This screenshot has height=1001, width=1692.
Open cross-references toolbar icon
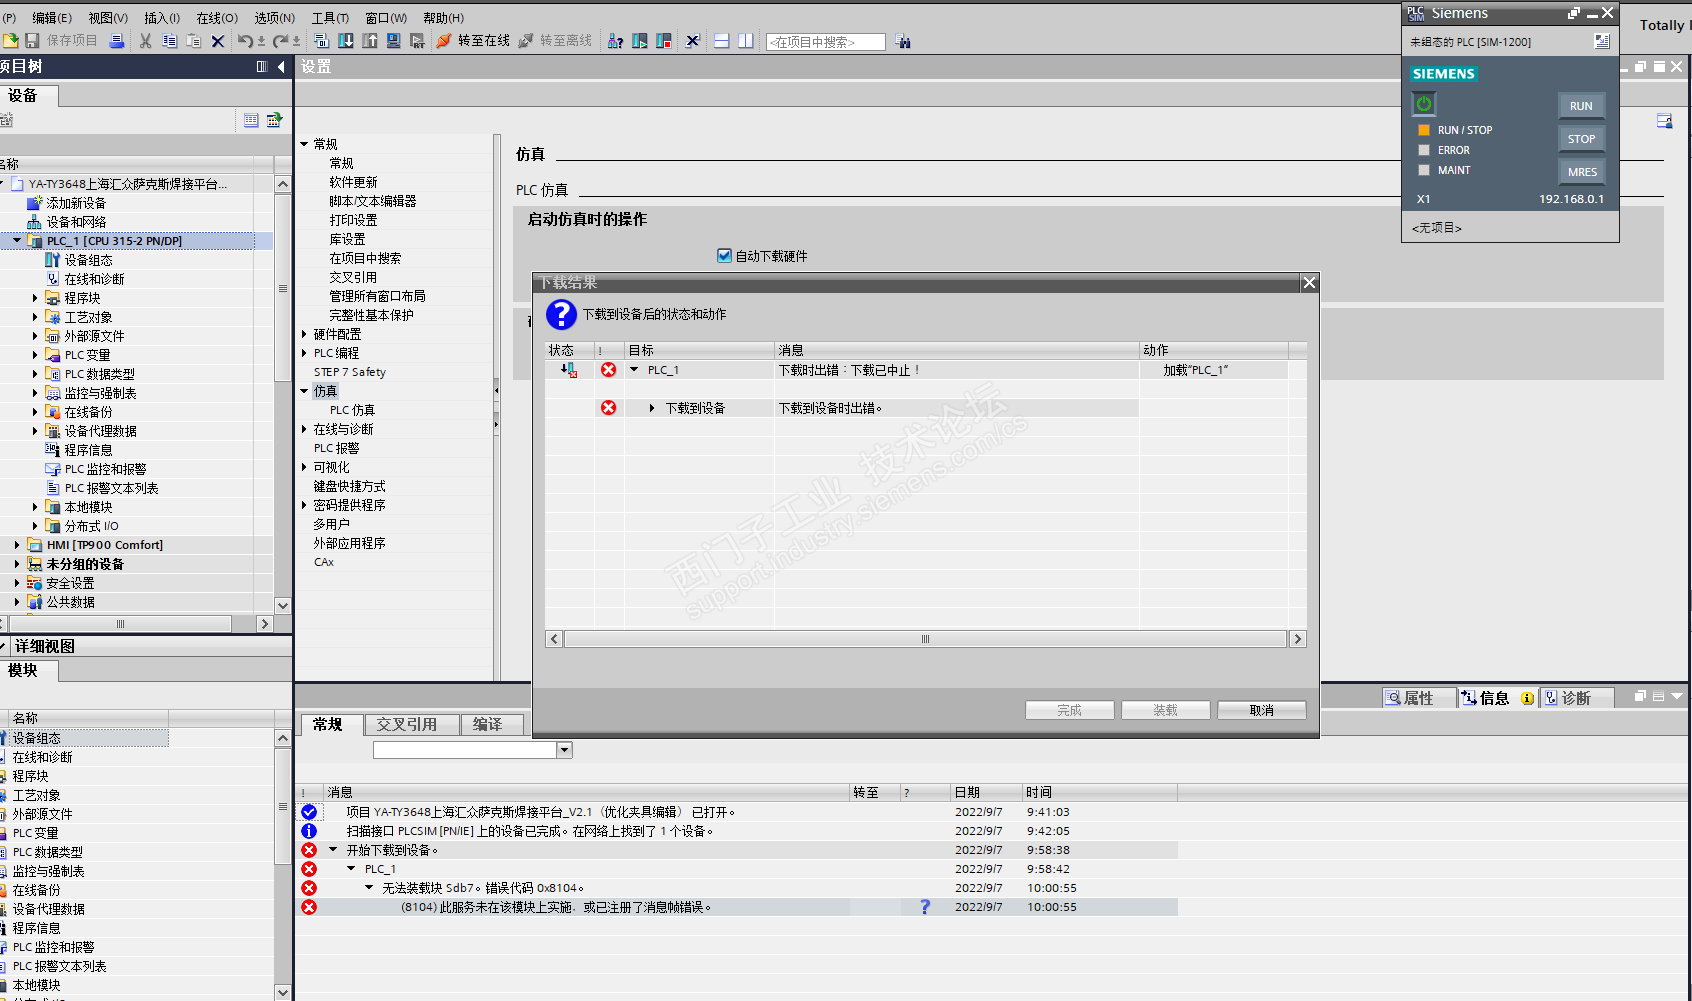[x=692, y=41]
